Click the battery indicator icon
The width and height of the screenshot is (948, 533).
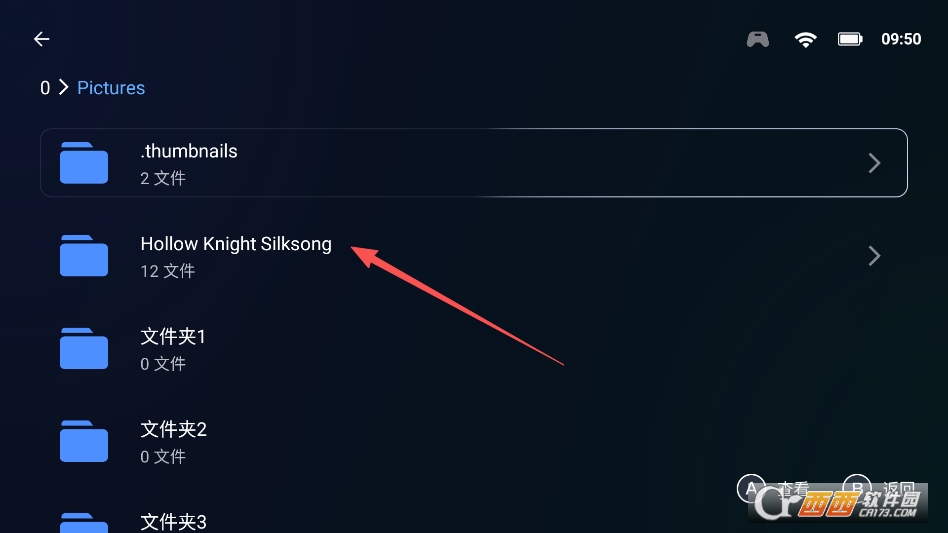tap(850, 39)
